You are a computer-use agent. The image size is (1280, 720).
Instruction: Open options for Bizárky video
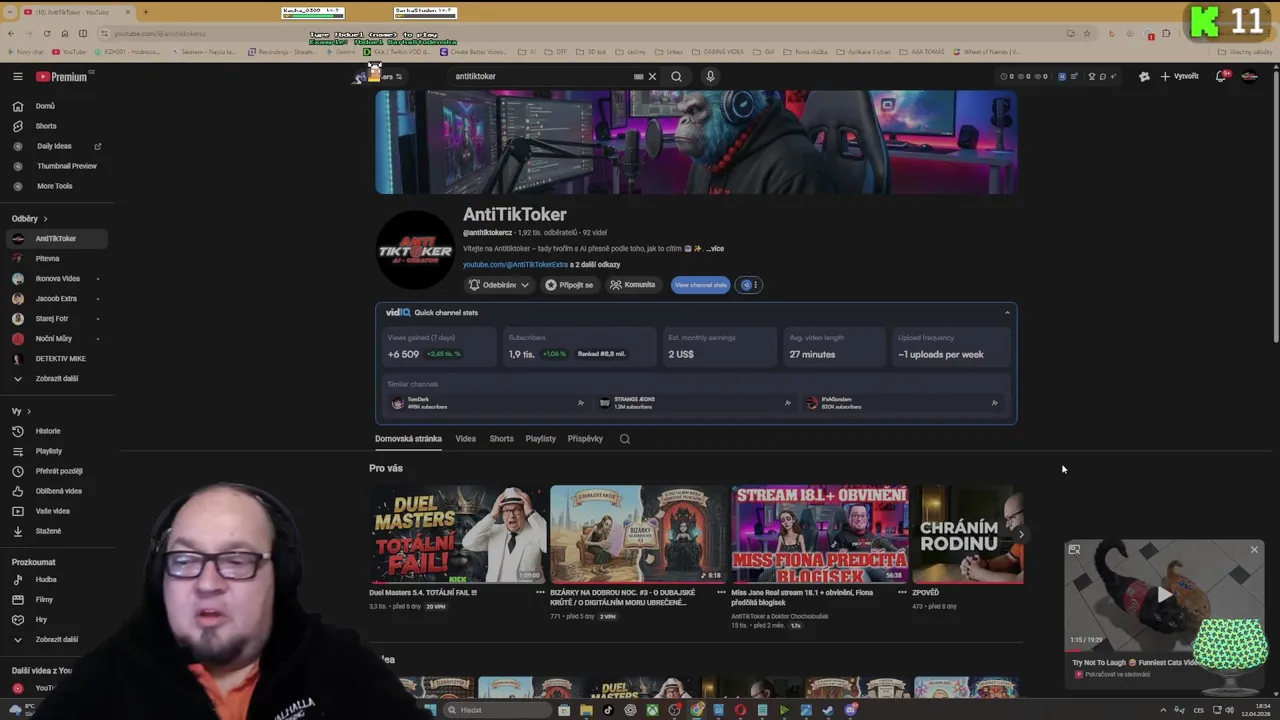coord(721,592)
